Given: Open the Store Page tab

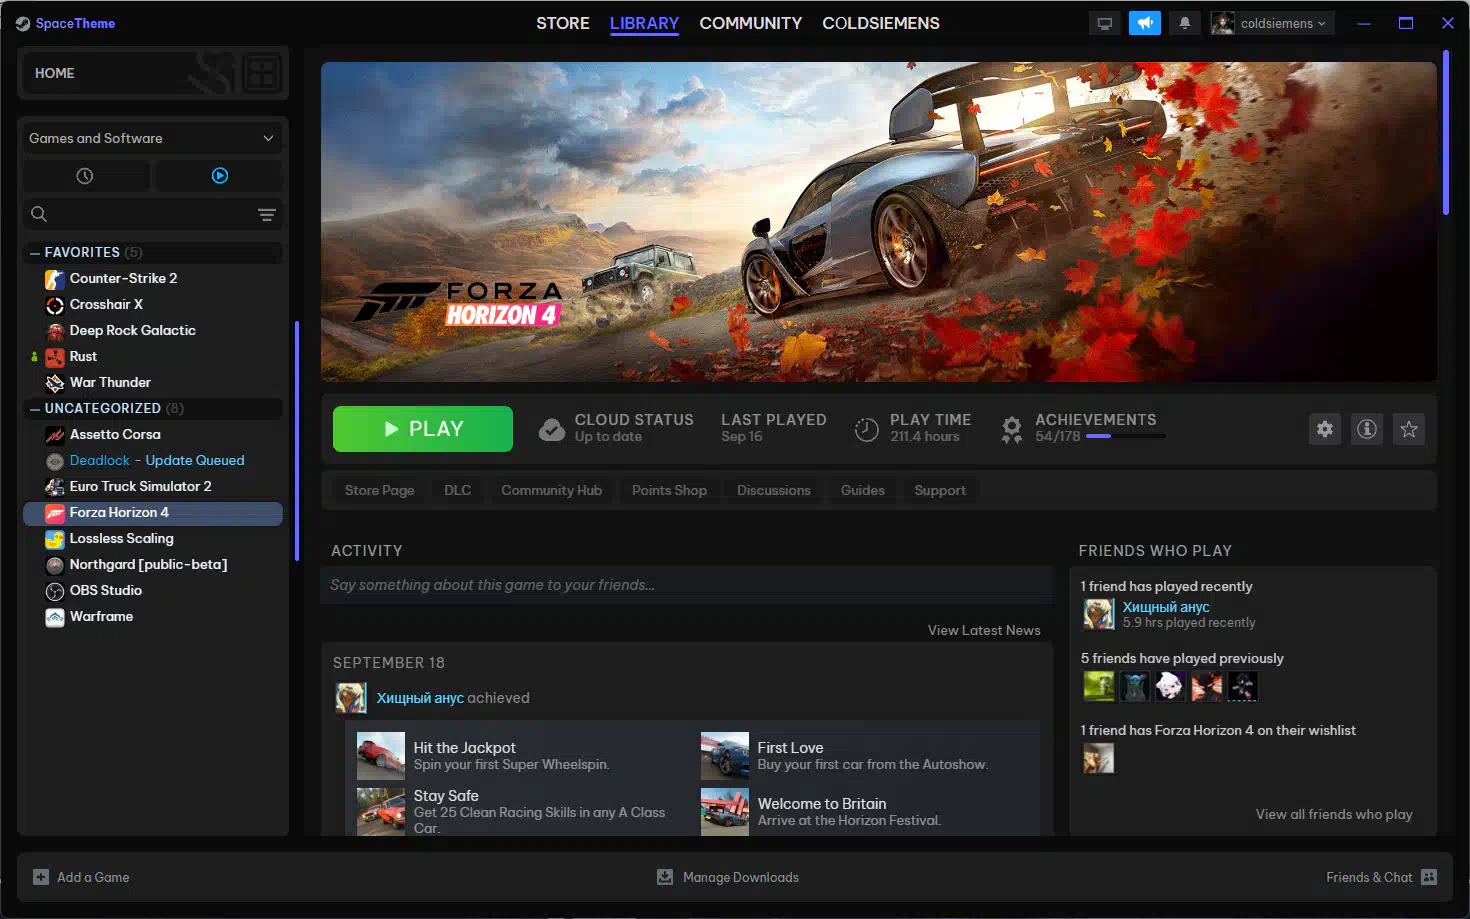Looking at the screenshot, I should pyautogui.click(x=380, y=490).
